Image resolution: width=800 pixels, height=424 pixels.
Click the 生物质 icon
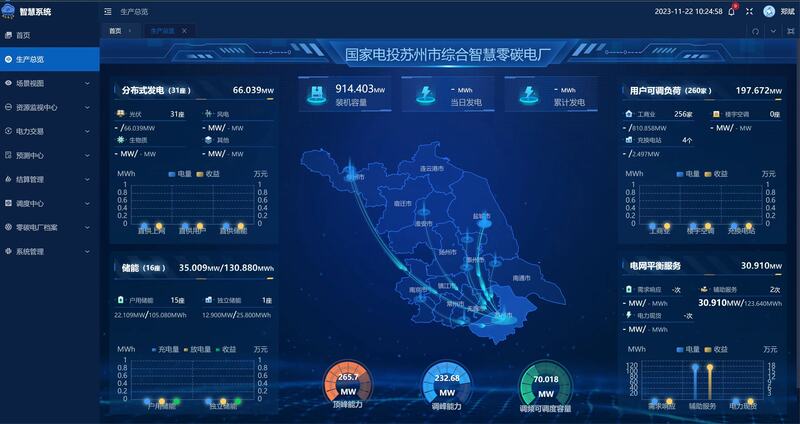[120, 139]
